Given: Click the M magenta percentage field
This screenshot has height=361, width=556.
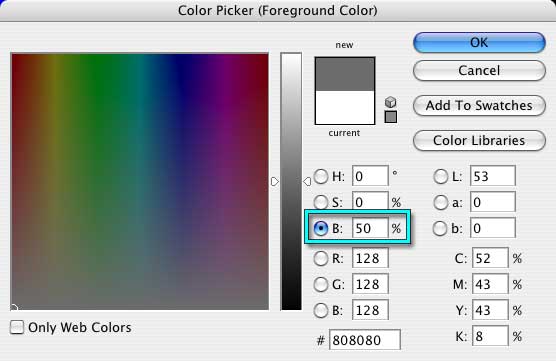Looking at the screenshot, I should [490, 284].
